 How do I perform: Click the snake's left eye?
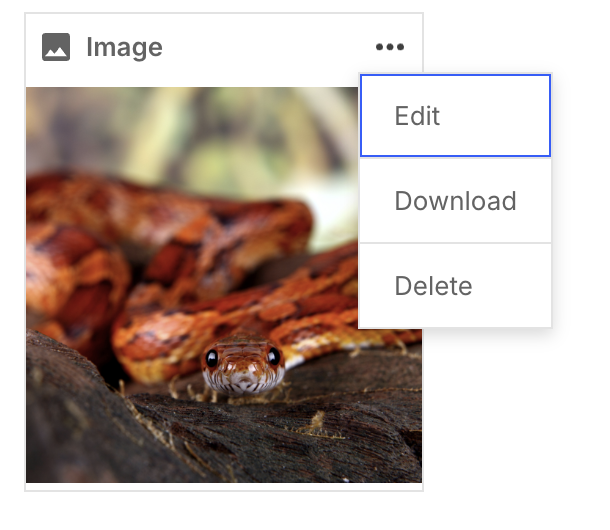(212, 358)
